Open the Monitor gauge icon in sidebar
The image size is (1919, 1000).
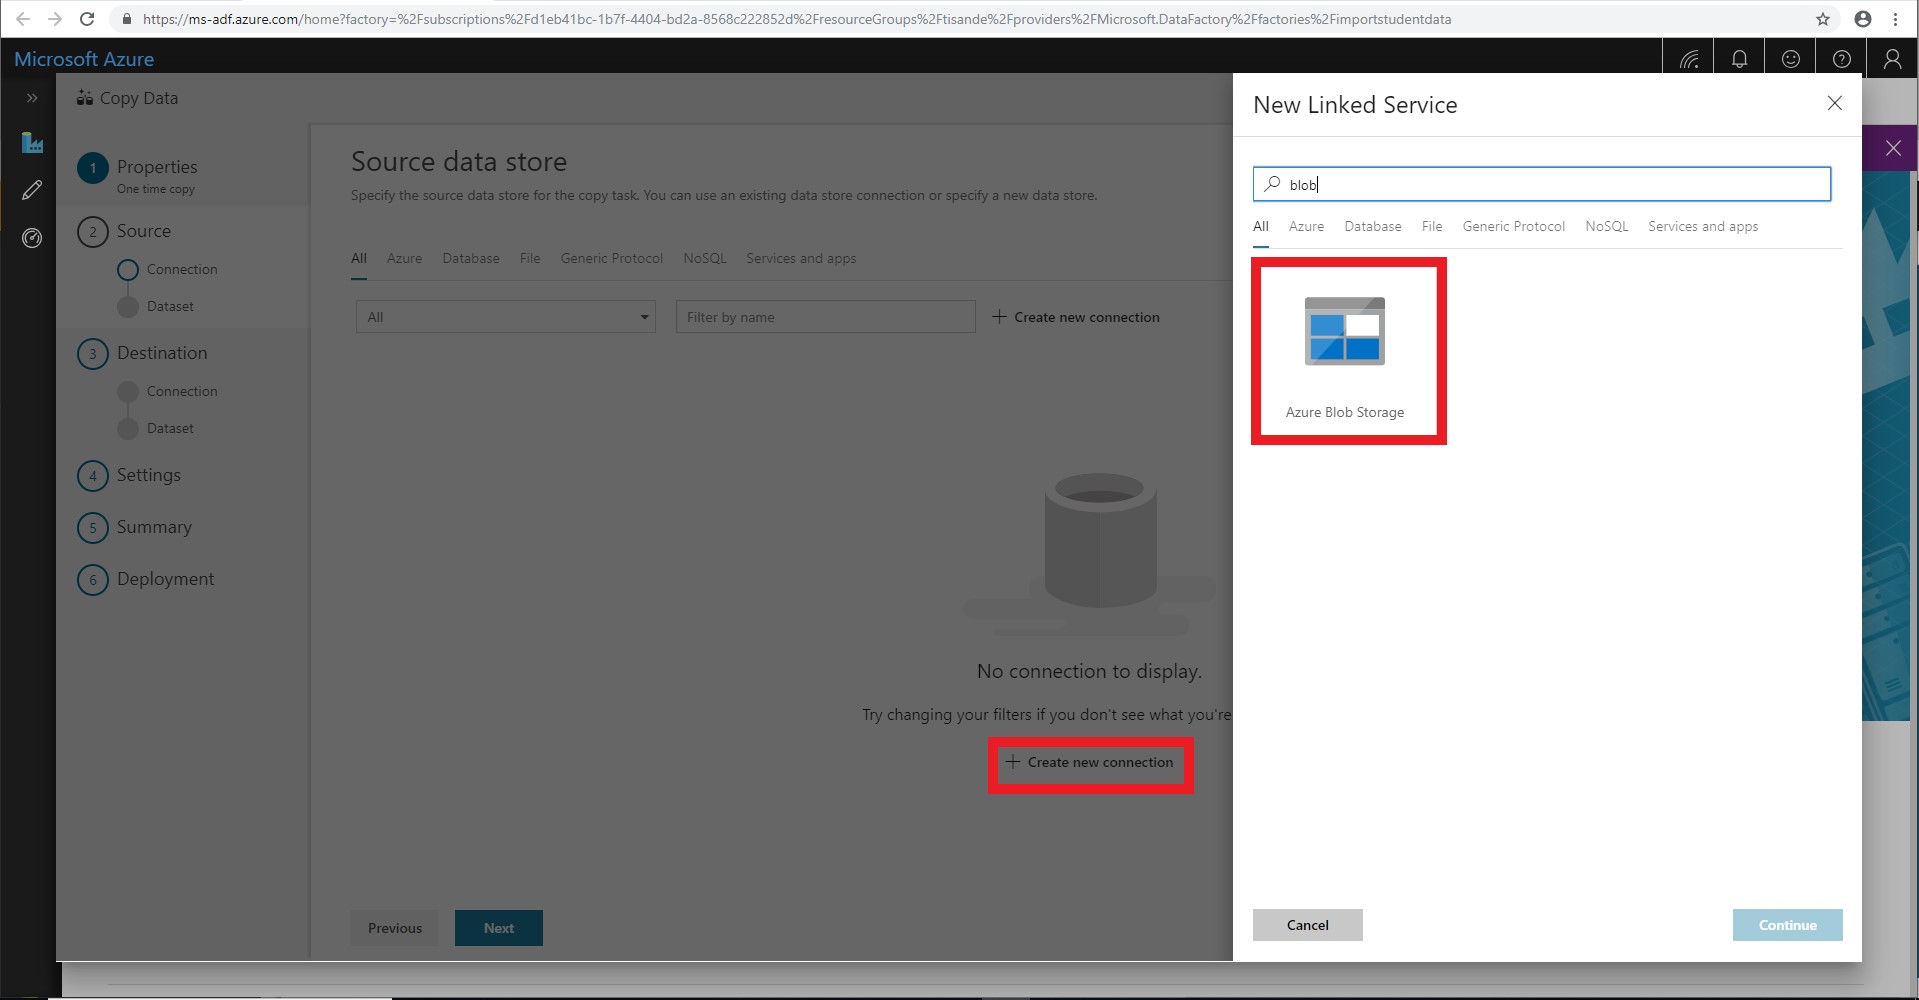pos(32,238)
